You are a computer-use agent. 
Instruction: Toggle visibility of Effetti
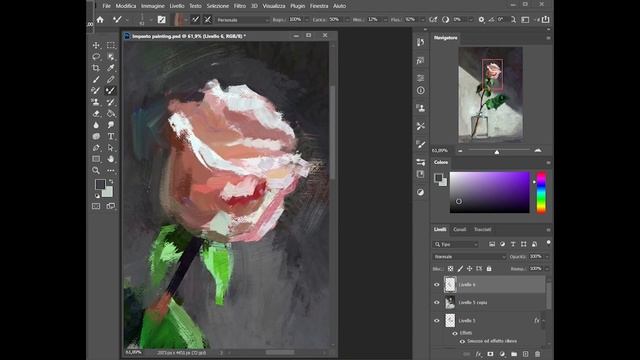(x=455, y=333)
